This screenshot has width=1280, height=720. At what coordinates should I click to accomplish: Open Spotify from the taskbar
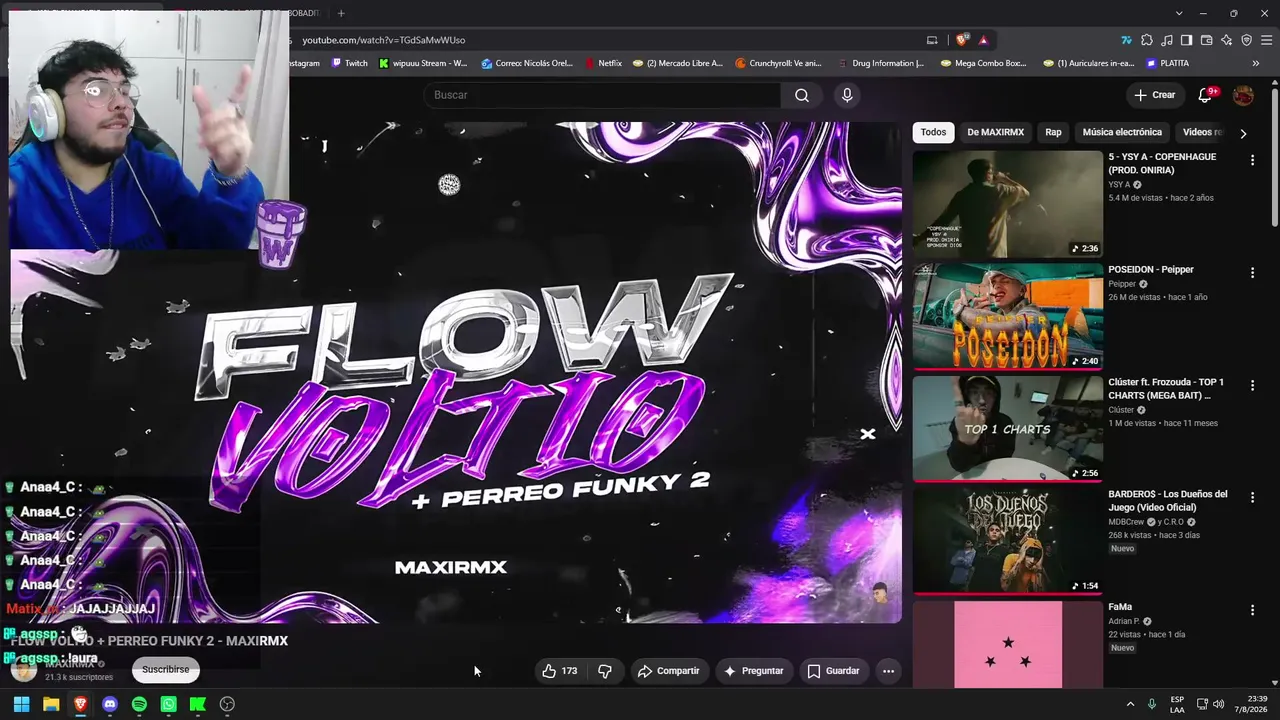pyautogui.click(x=139, y=704)
